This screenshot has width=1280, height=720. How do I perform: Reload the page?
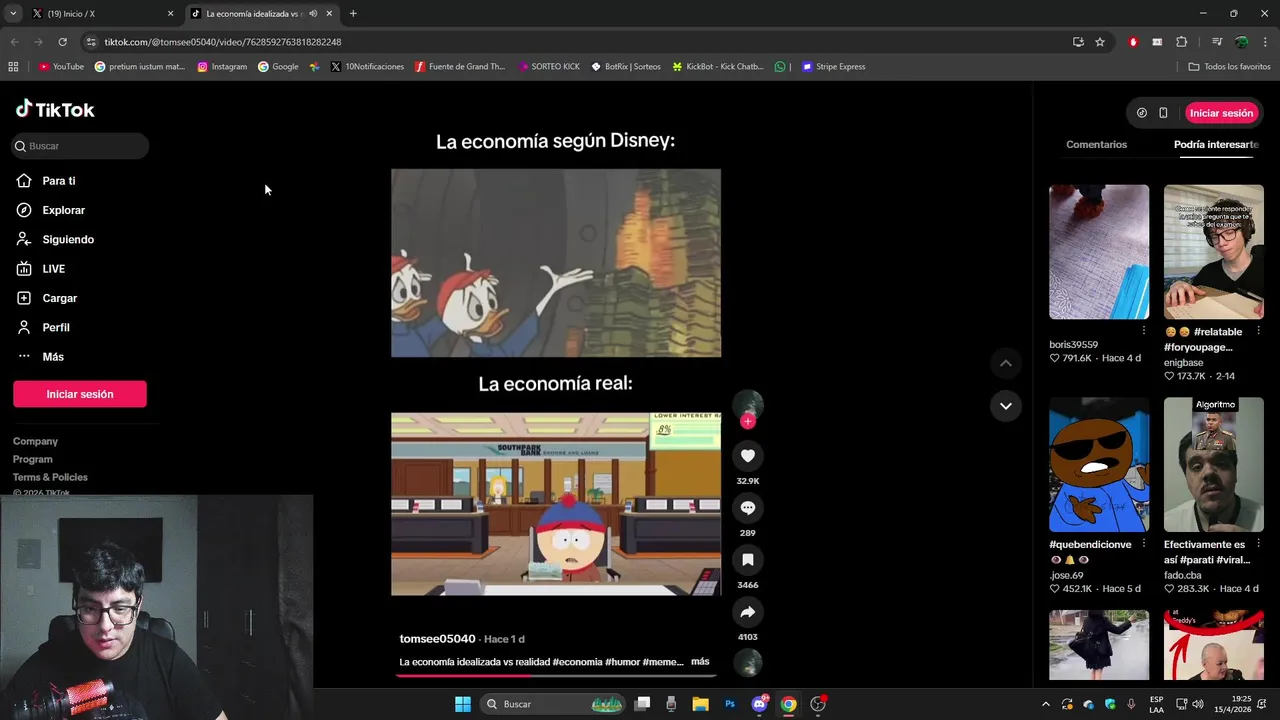(x=62, y=42)
